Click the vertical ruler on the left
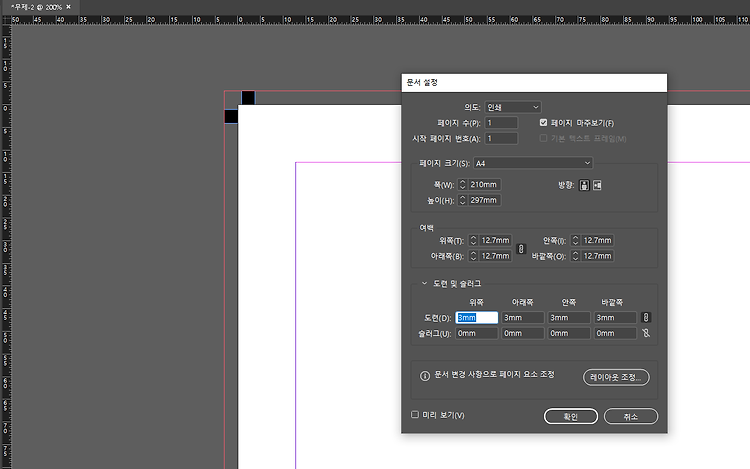 (6, 247)
